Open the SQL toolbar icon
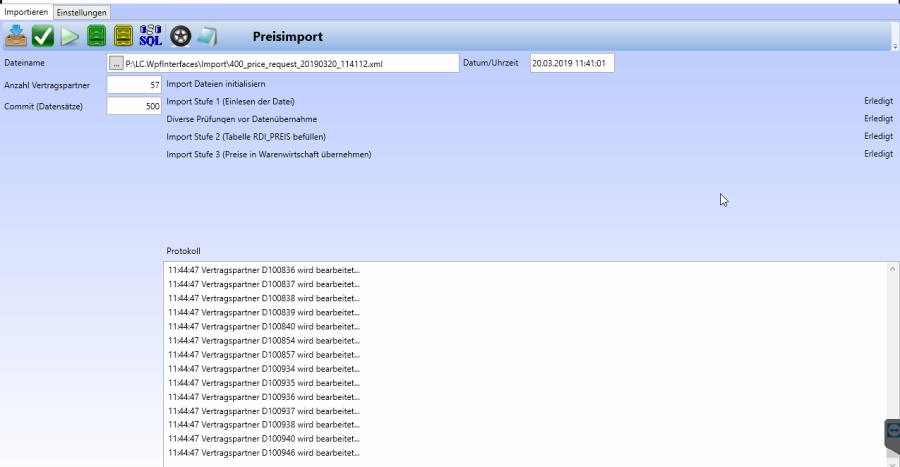 [x=150, y=36]
